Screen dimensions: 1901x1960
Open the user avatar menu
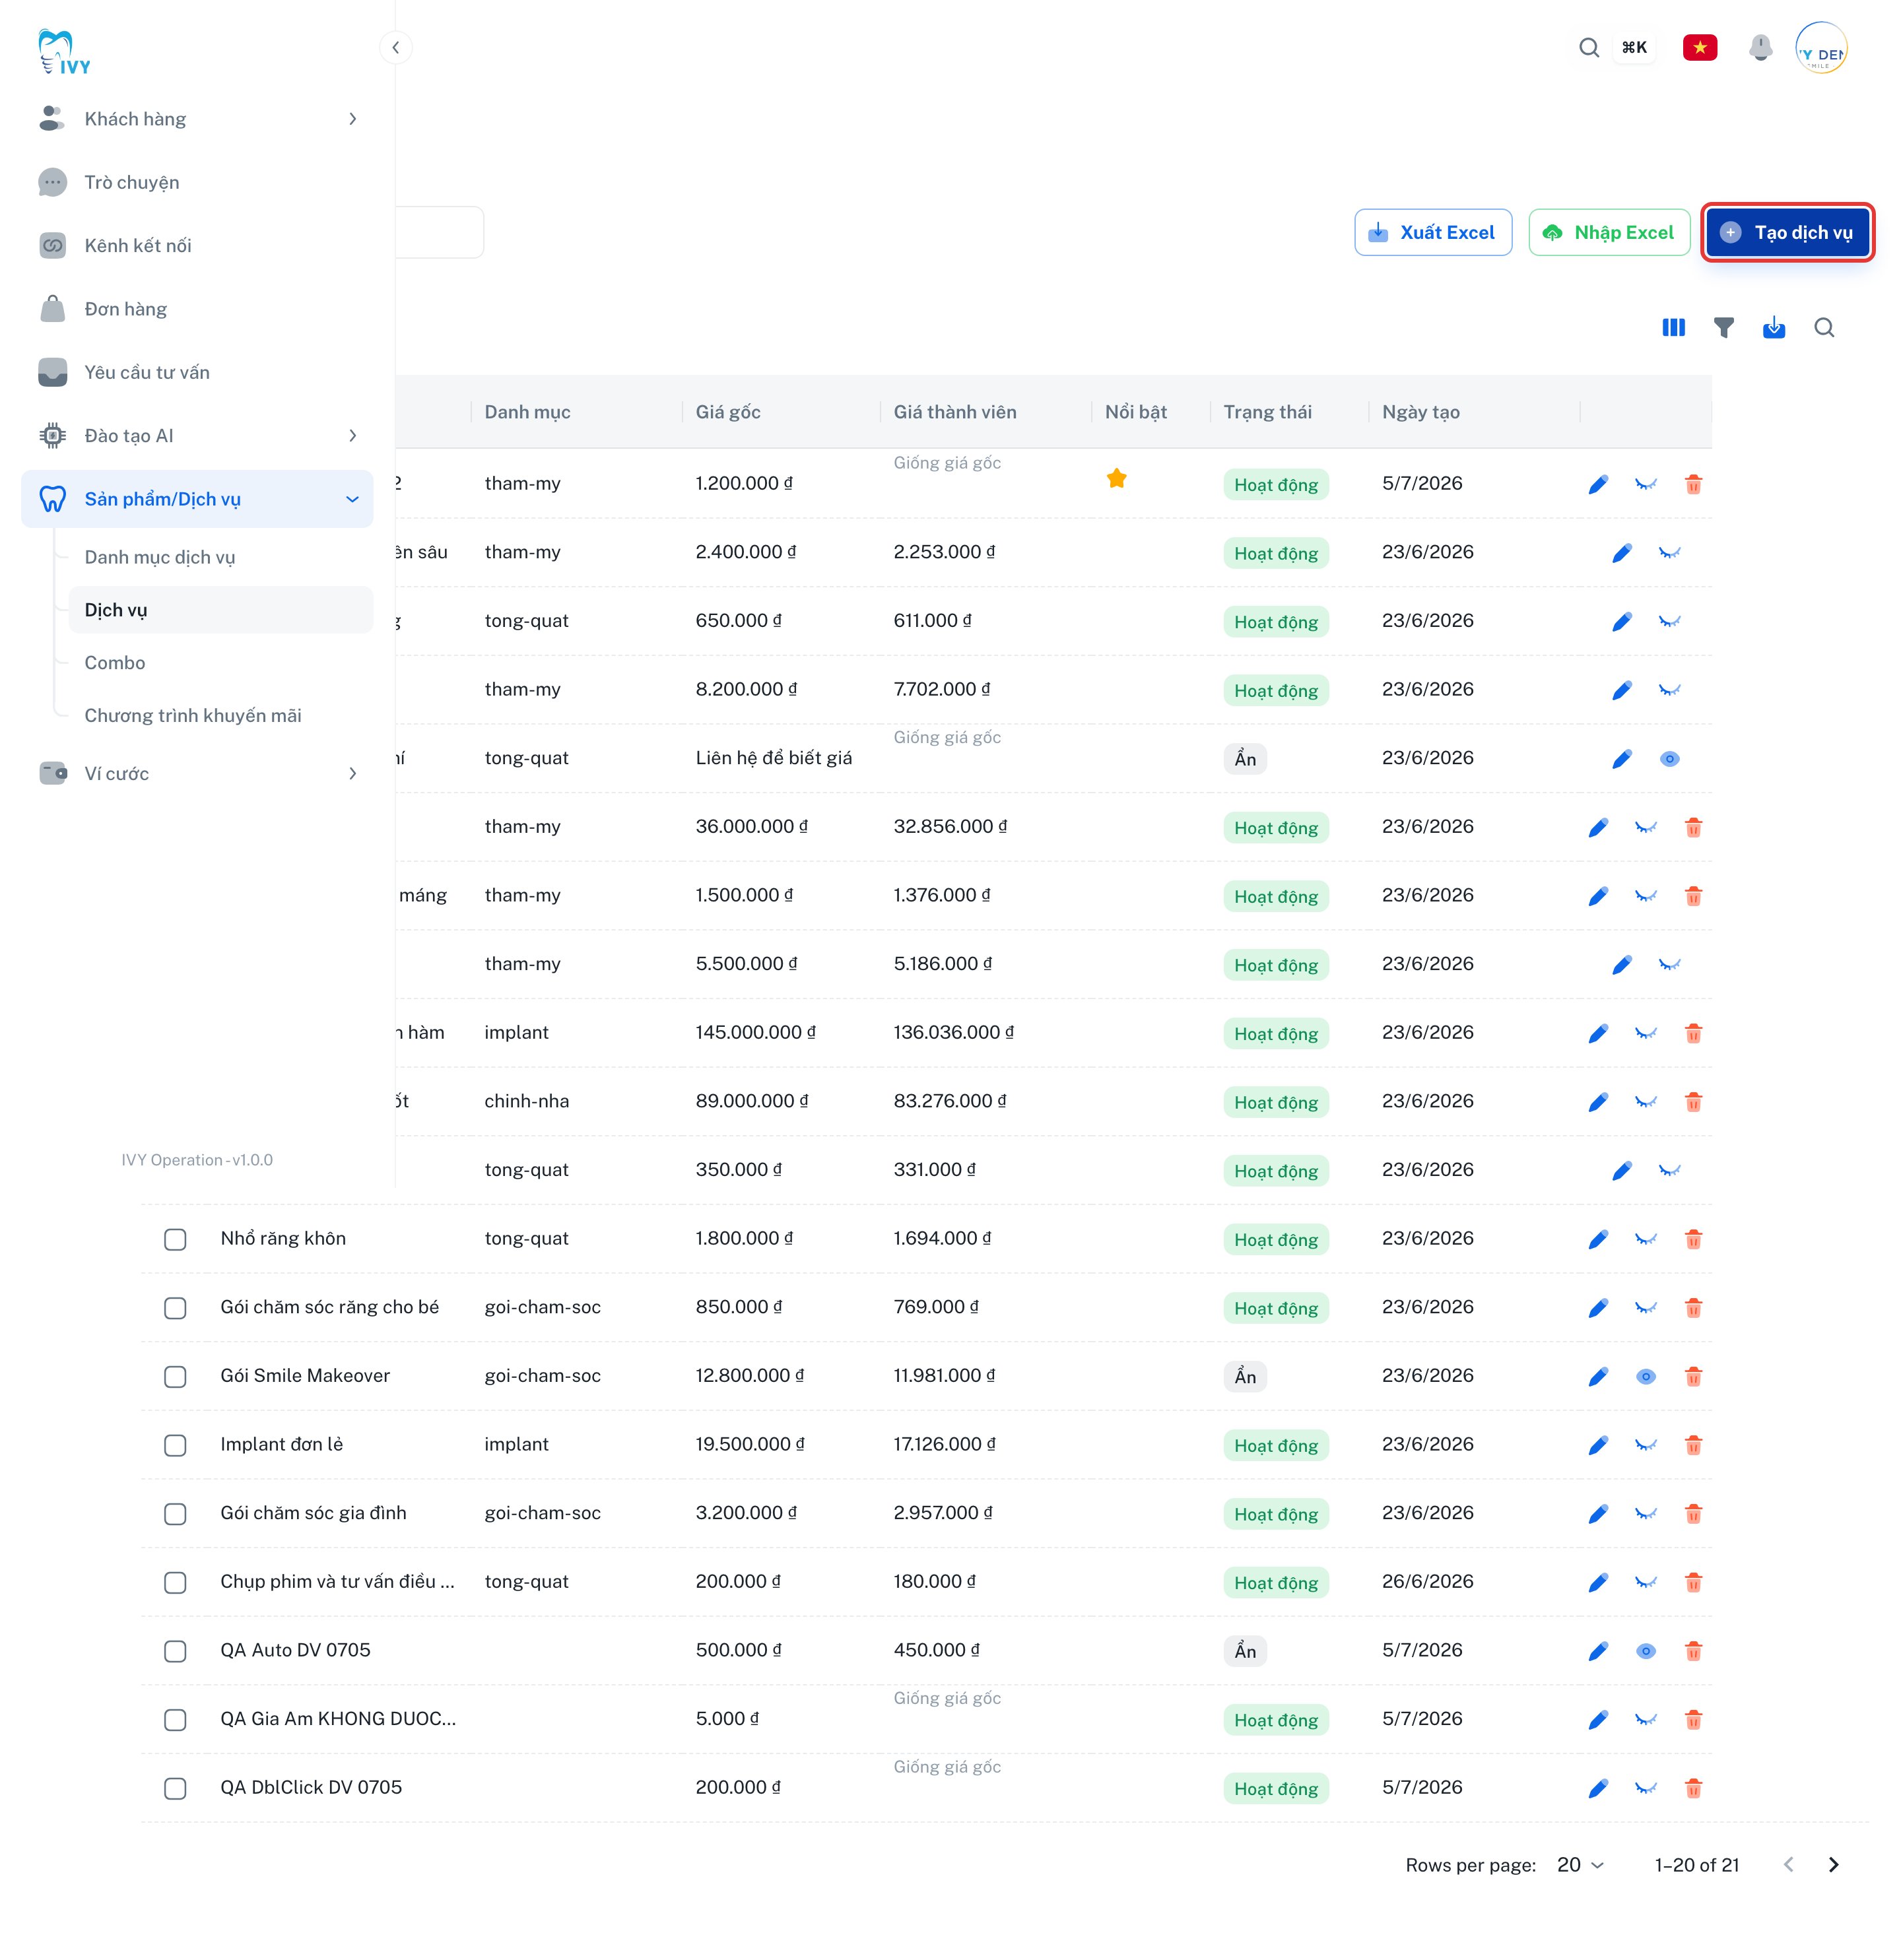[1821, 47]
